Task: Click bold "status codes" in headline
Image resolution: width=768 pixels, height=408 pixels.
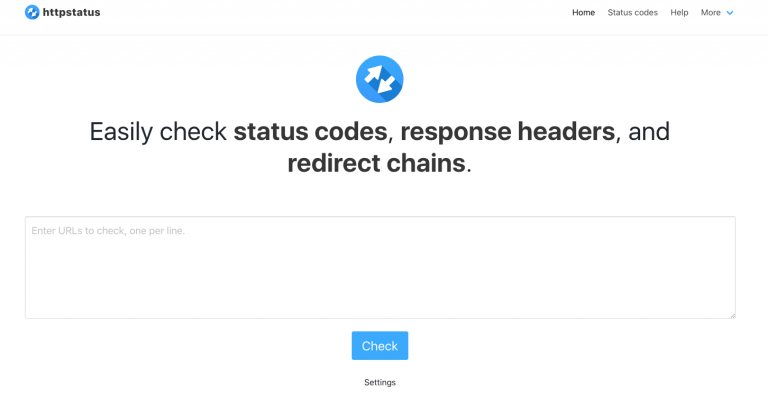Action: pyautogui.click(x=310, y=132)
